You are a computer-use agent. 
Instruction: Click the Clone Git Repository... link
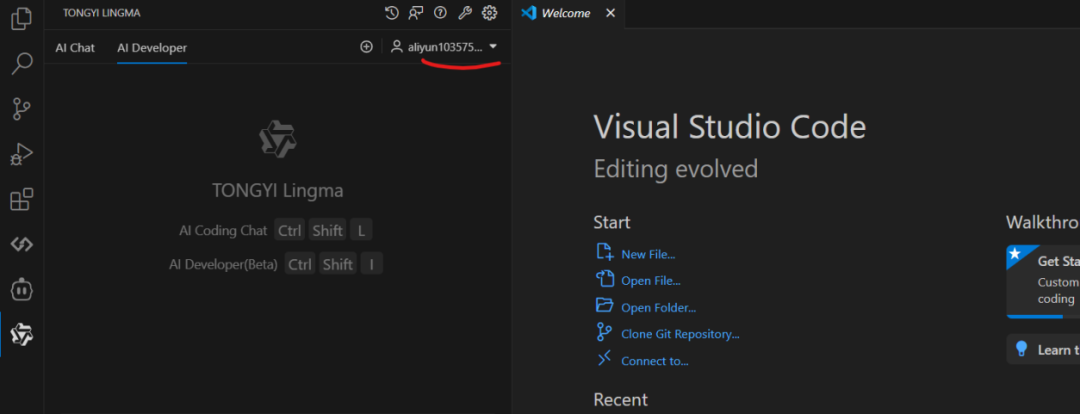[x=681, y=334]
